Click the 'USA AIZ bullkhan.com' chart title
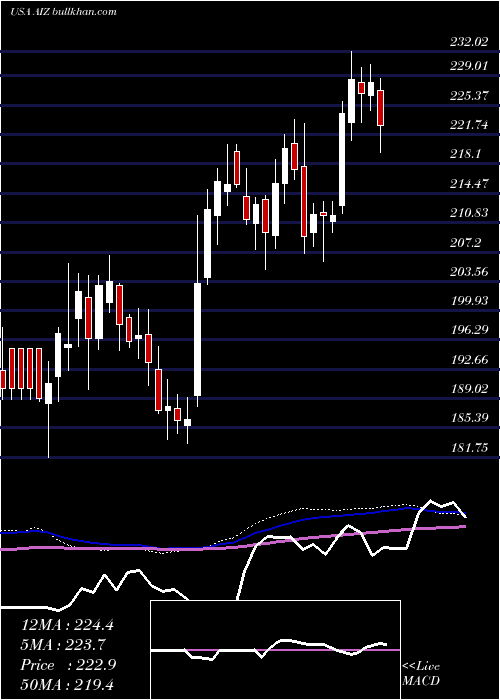The width and height of the screenshot is (500, 700). click(63, 12)
